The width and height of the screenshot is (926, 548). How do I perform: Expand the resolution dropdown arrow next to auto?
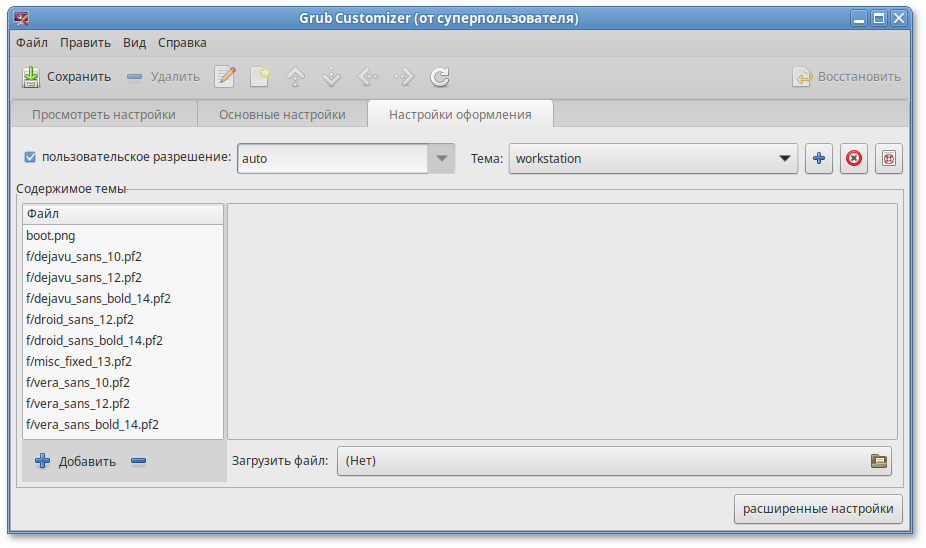(441, 158)
